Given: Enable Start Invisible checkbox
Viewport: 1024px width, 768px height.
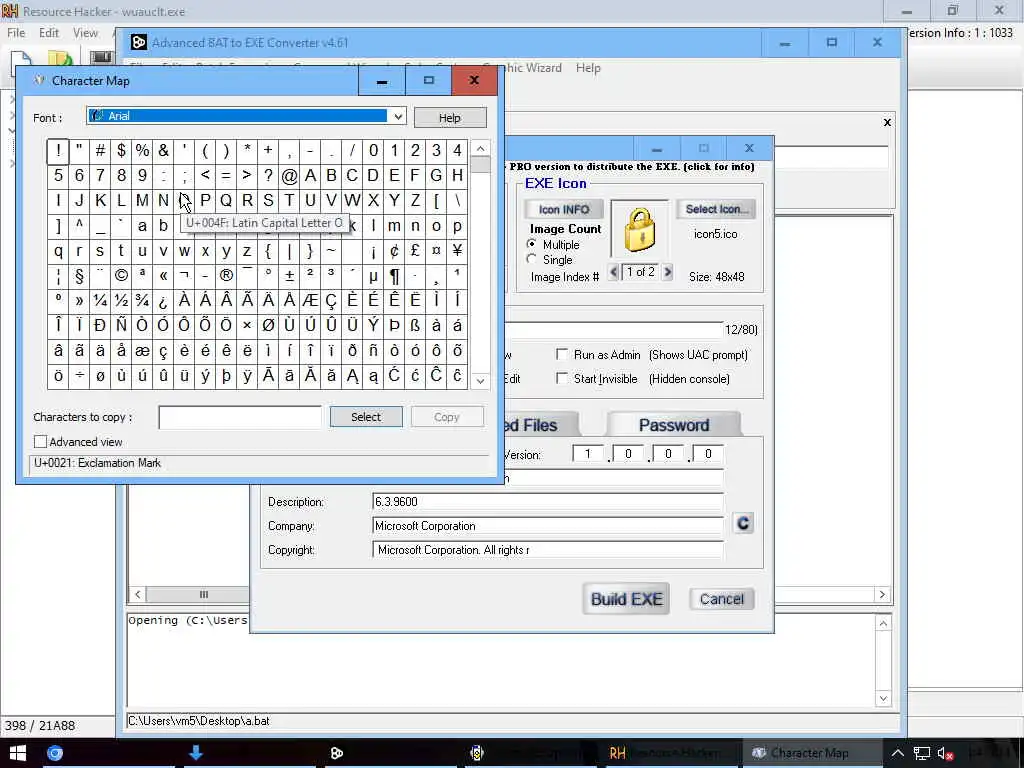Looking at the screenshot, I should coord(562,378).
